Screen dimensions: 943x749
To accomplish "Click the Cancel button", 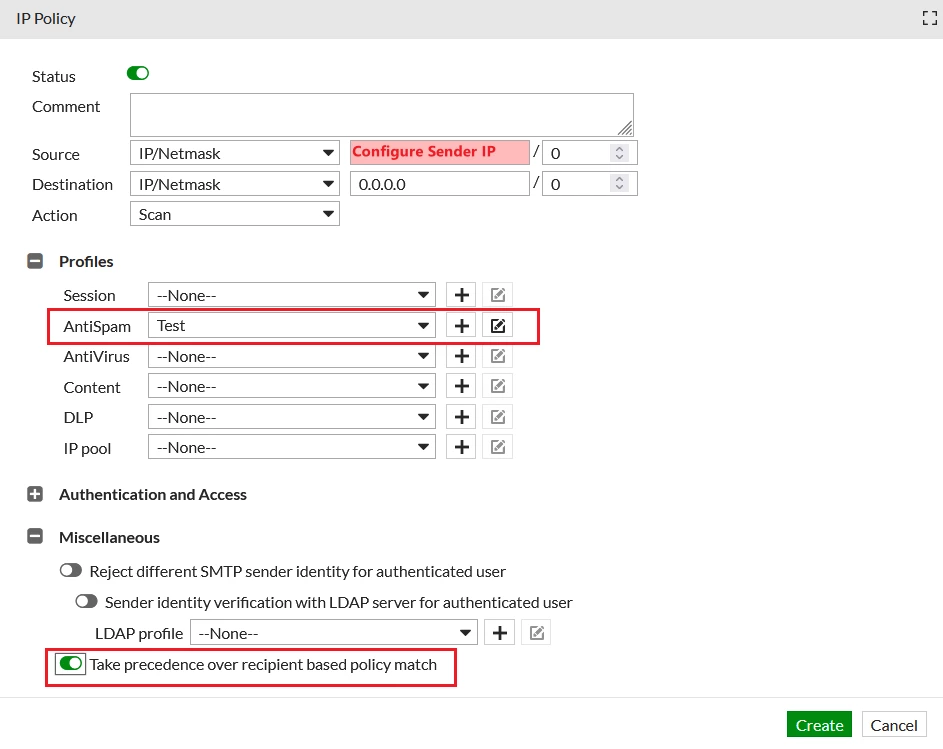I will tap(894, 725).
